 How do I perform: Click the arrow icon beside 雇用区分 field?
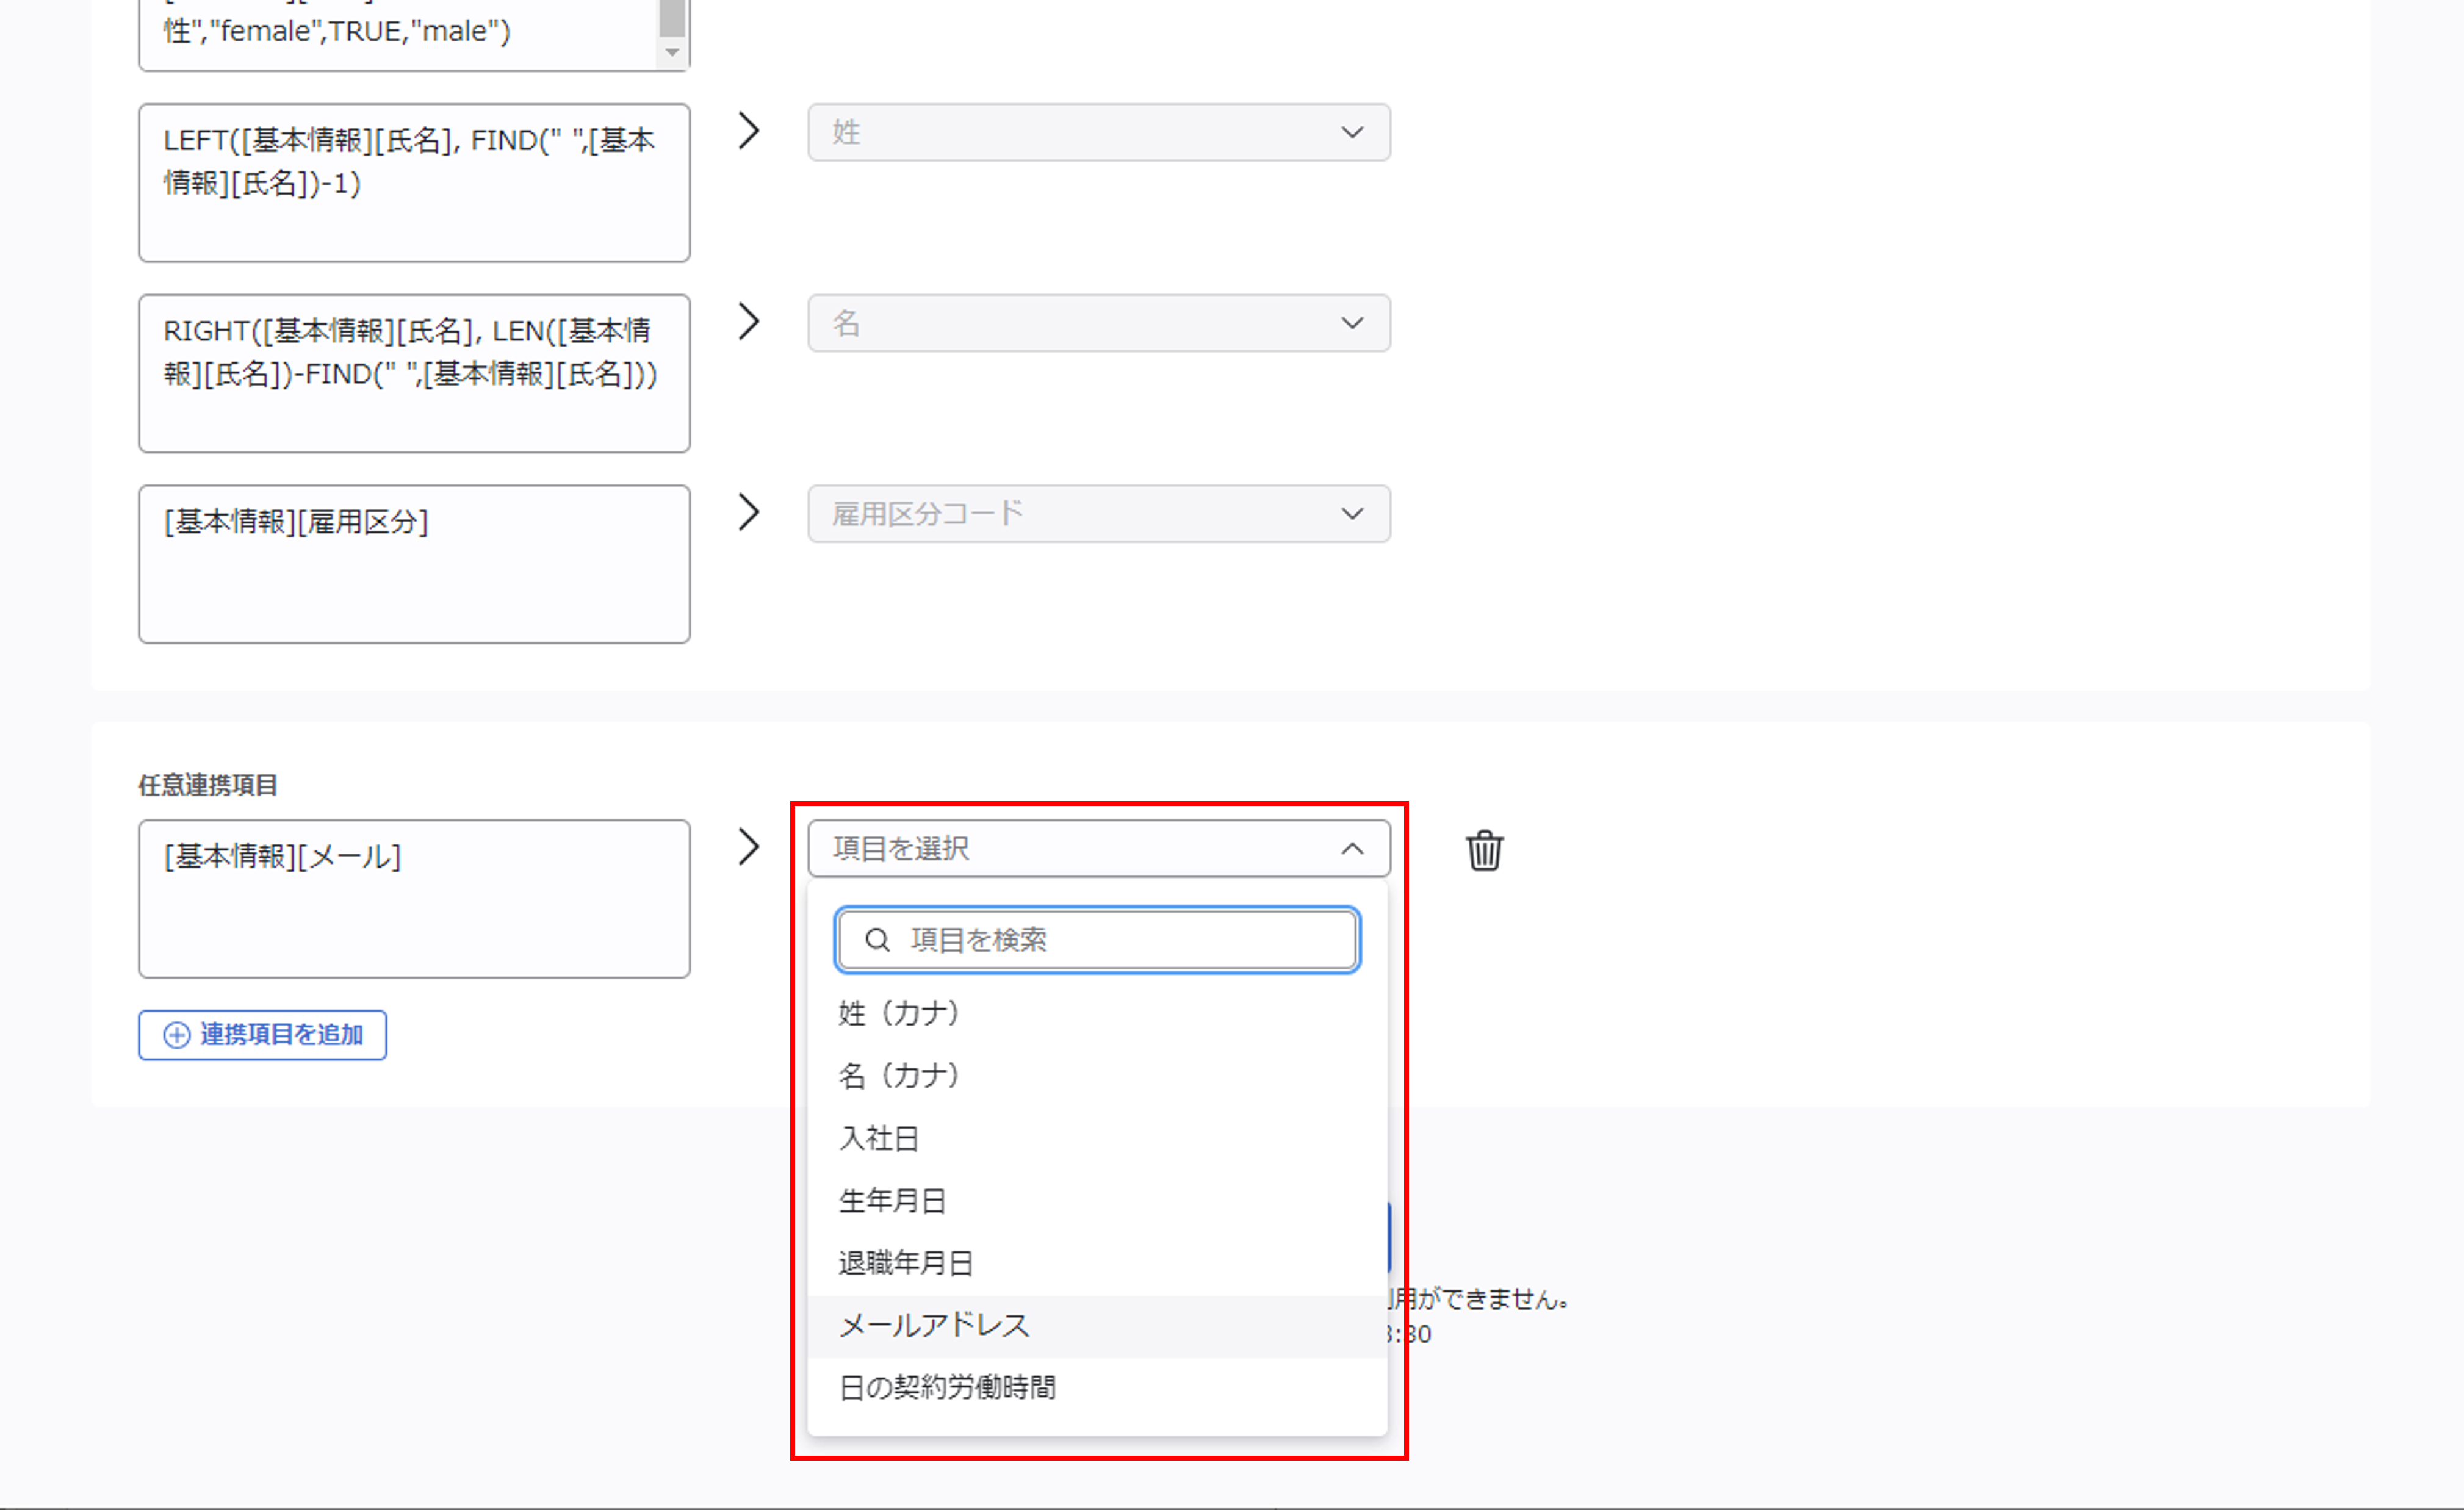[749, 512]
